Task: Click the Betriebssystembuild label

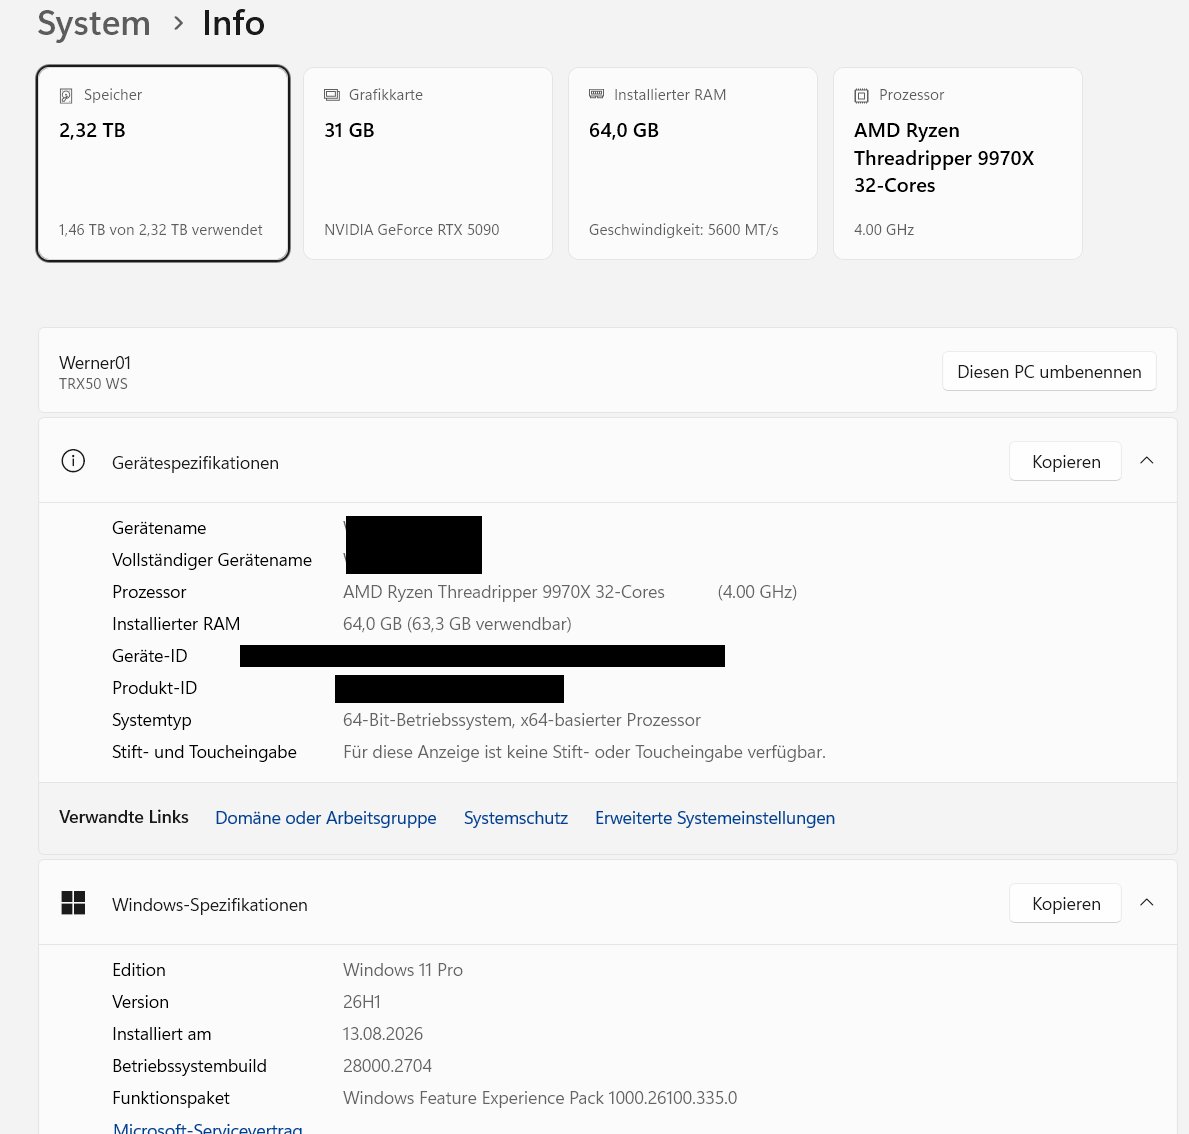Action: (190, 1066)
